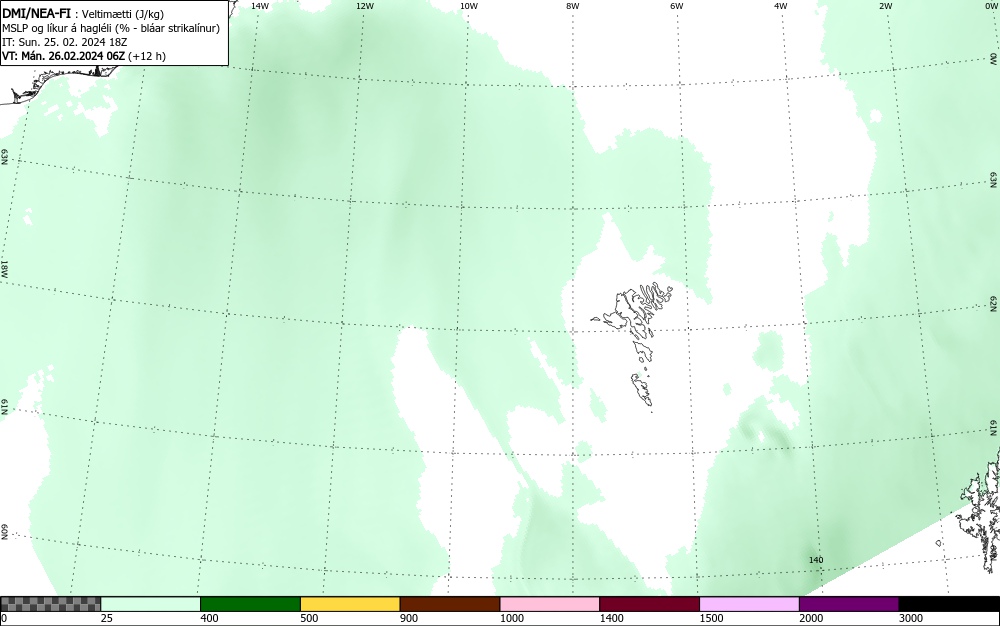This screenshot has height=626, width=1000.
Task: Click the "Veltimætti (J/kg)" parameter label
Action: [x=122, y=13]
